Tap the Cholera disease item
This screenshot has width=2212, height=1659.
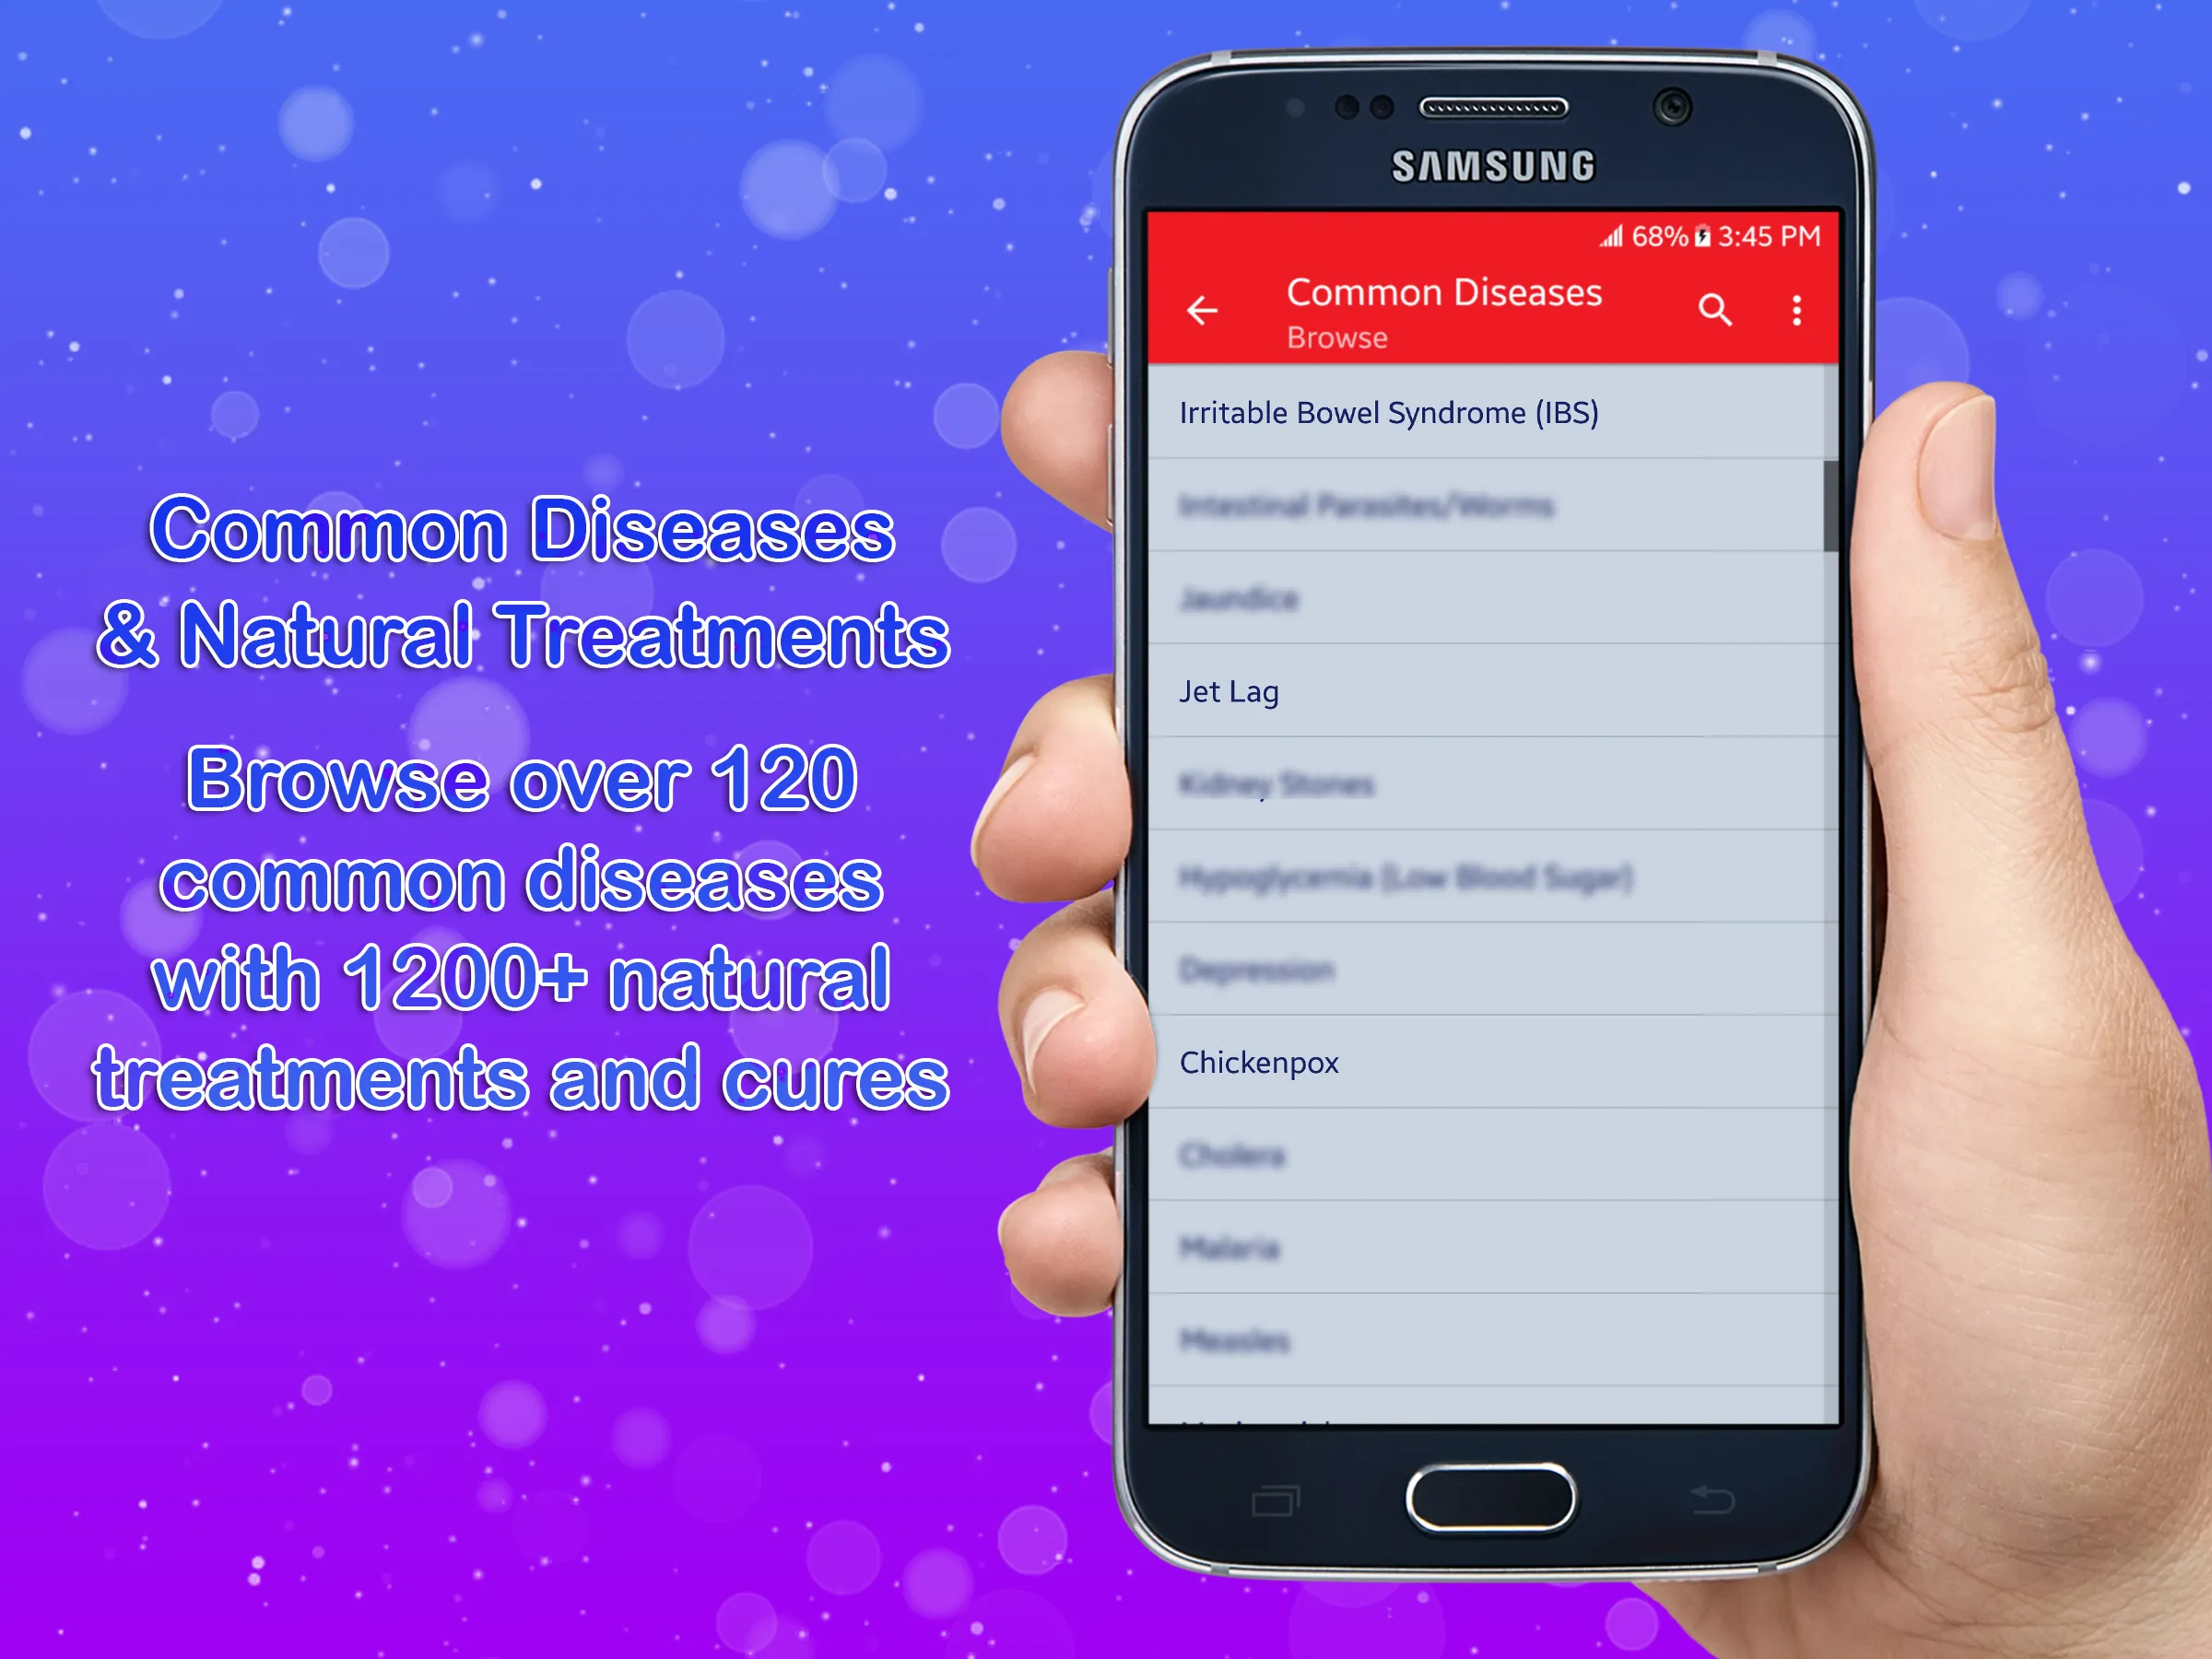point(1488,1156)
